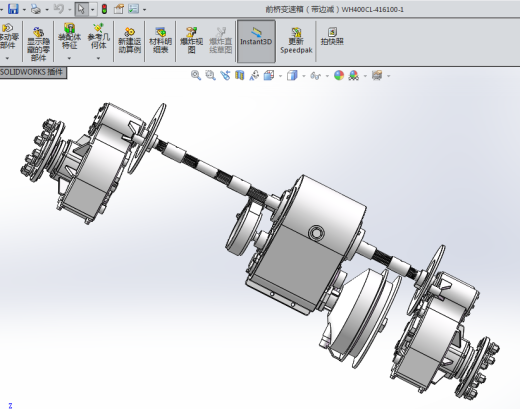520x409 pixels.
Task: Expand the Options dropdown arrow
Action: [144, 10]
